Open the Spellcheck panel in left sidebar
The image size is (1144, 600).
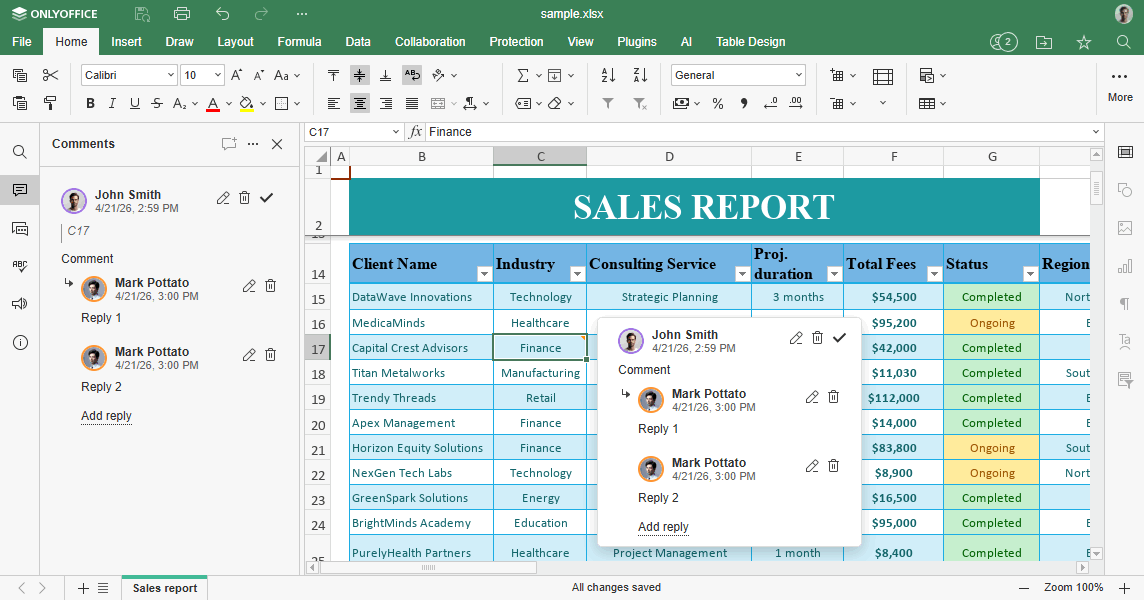coord(20,266)
